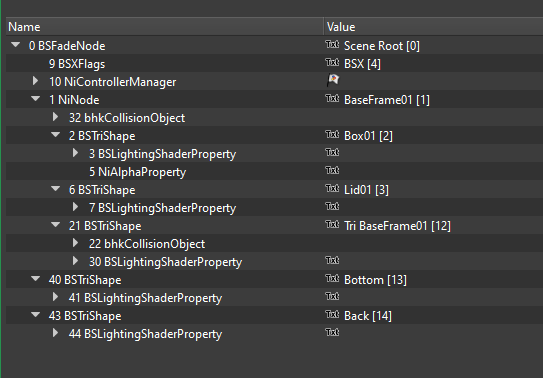
Task: Expand 30 BSLightingShaderProperty node
Action: [75, 261]
